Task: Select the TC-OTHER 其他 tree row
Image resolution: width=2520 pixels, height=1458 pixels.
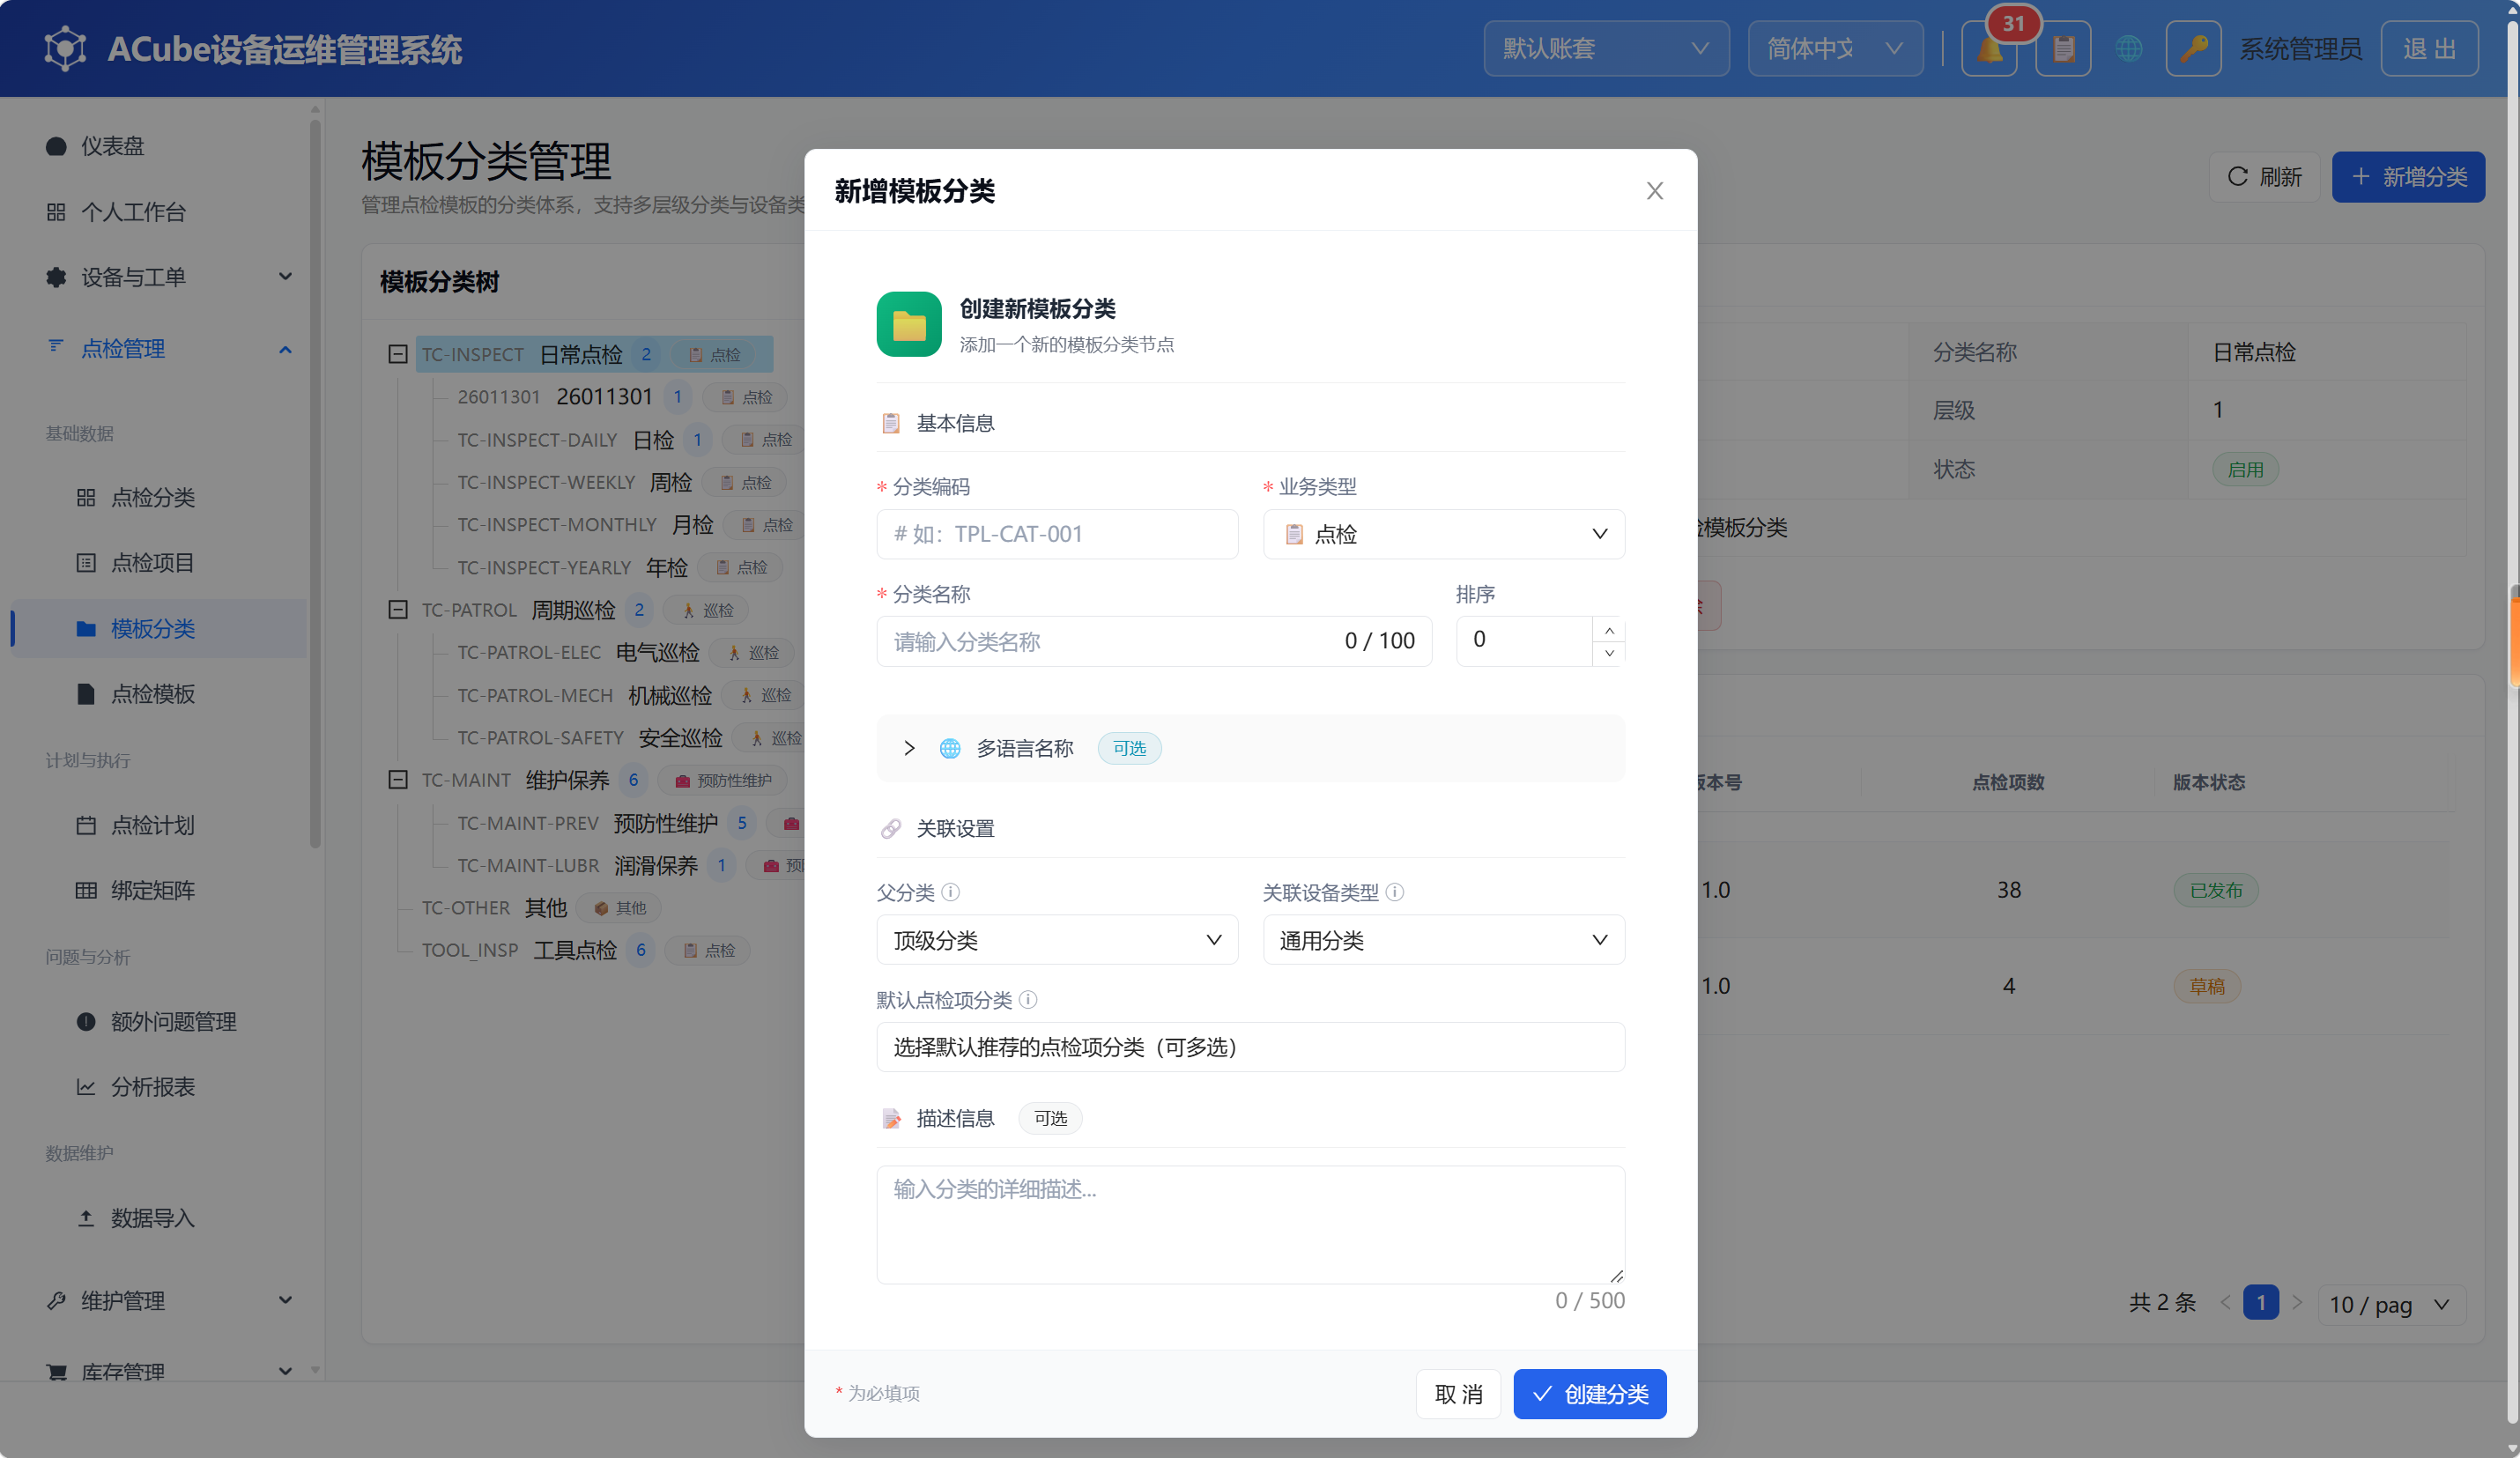Action: (541, 908)
